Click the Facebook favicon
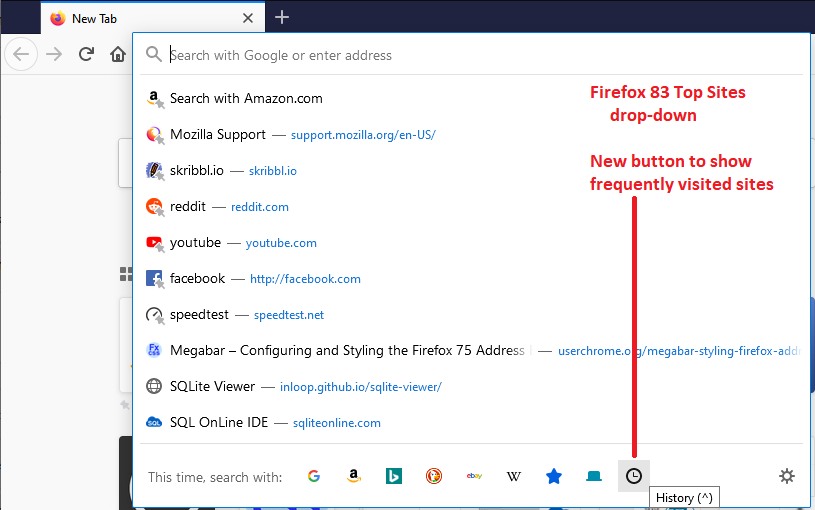815x510 pixels. tap(154, 279)
